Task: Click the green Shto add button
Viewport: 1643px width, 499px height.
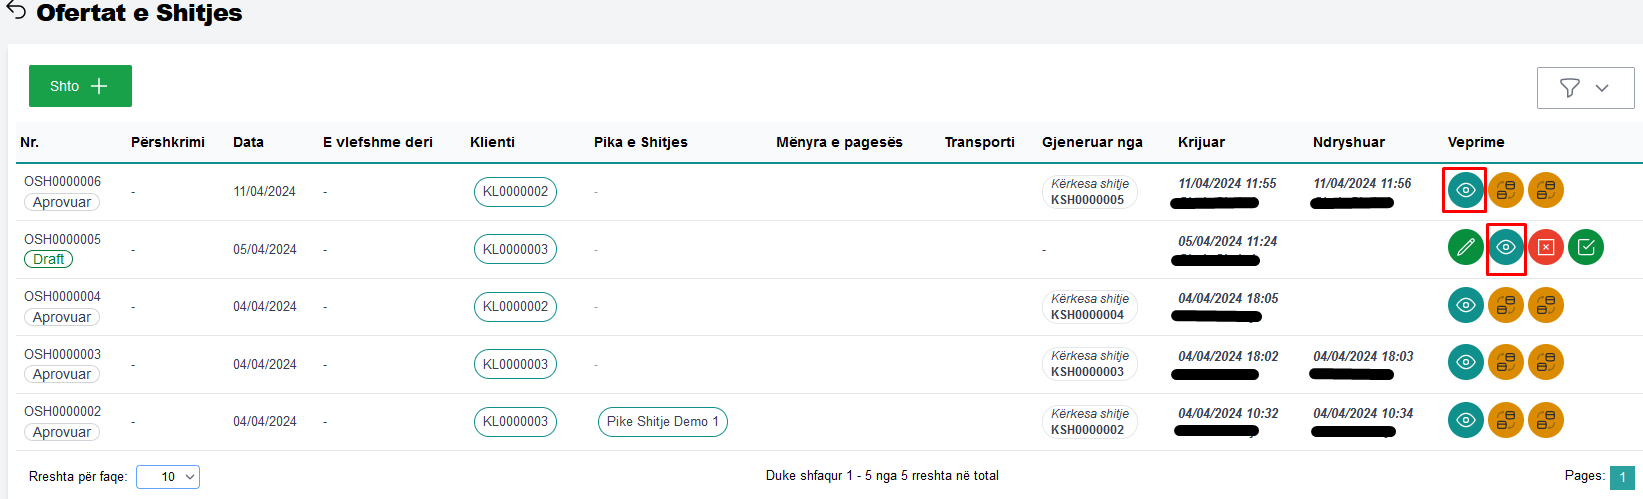Action: click(x=80, y=86)
